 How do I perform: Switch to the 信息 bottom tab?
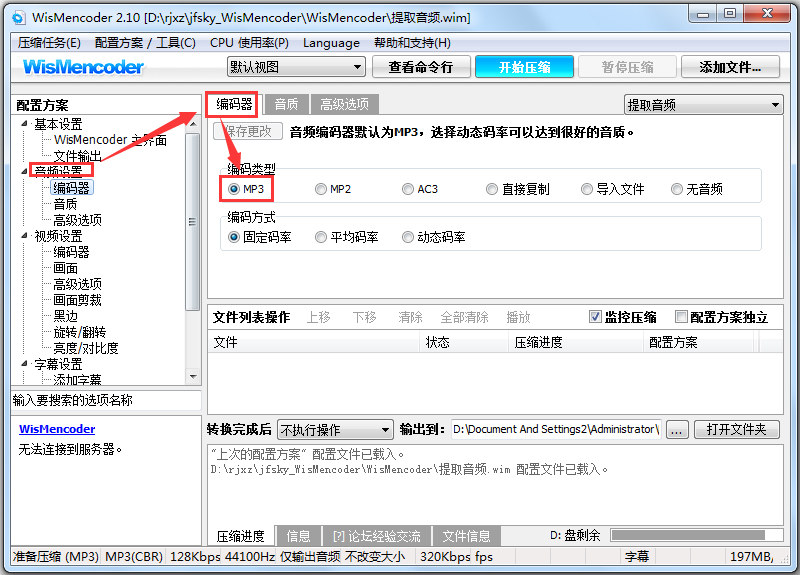tap(298, 536)
